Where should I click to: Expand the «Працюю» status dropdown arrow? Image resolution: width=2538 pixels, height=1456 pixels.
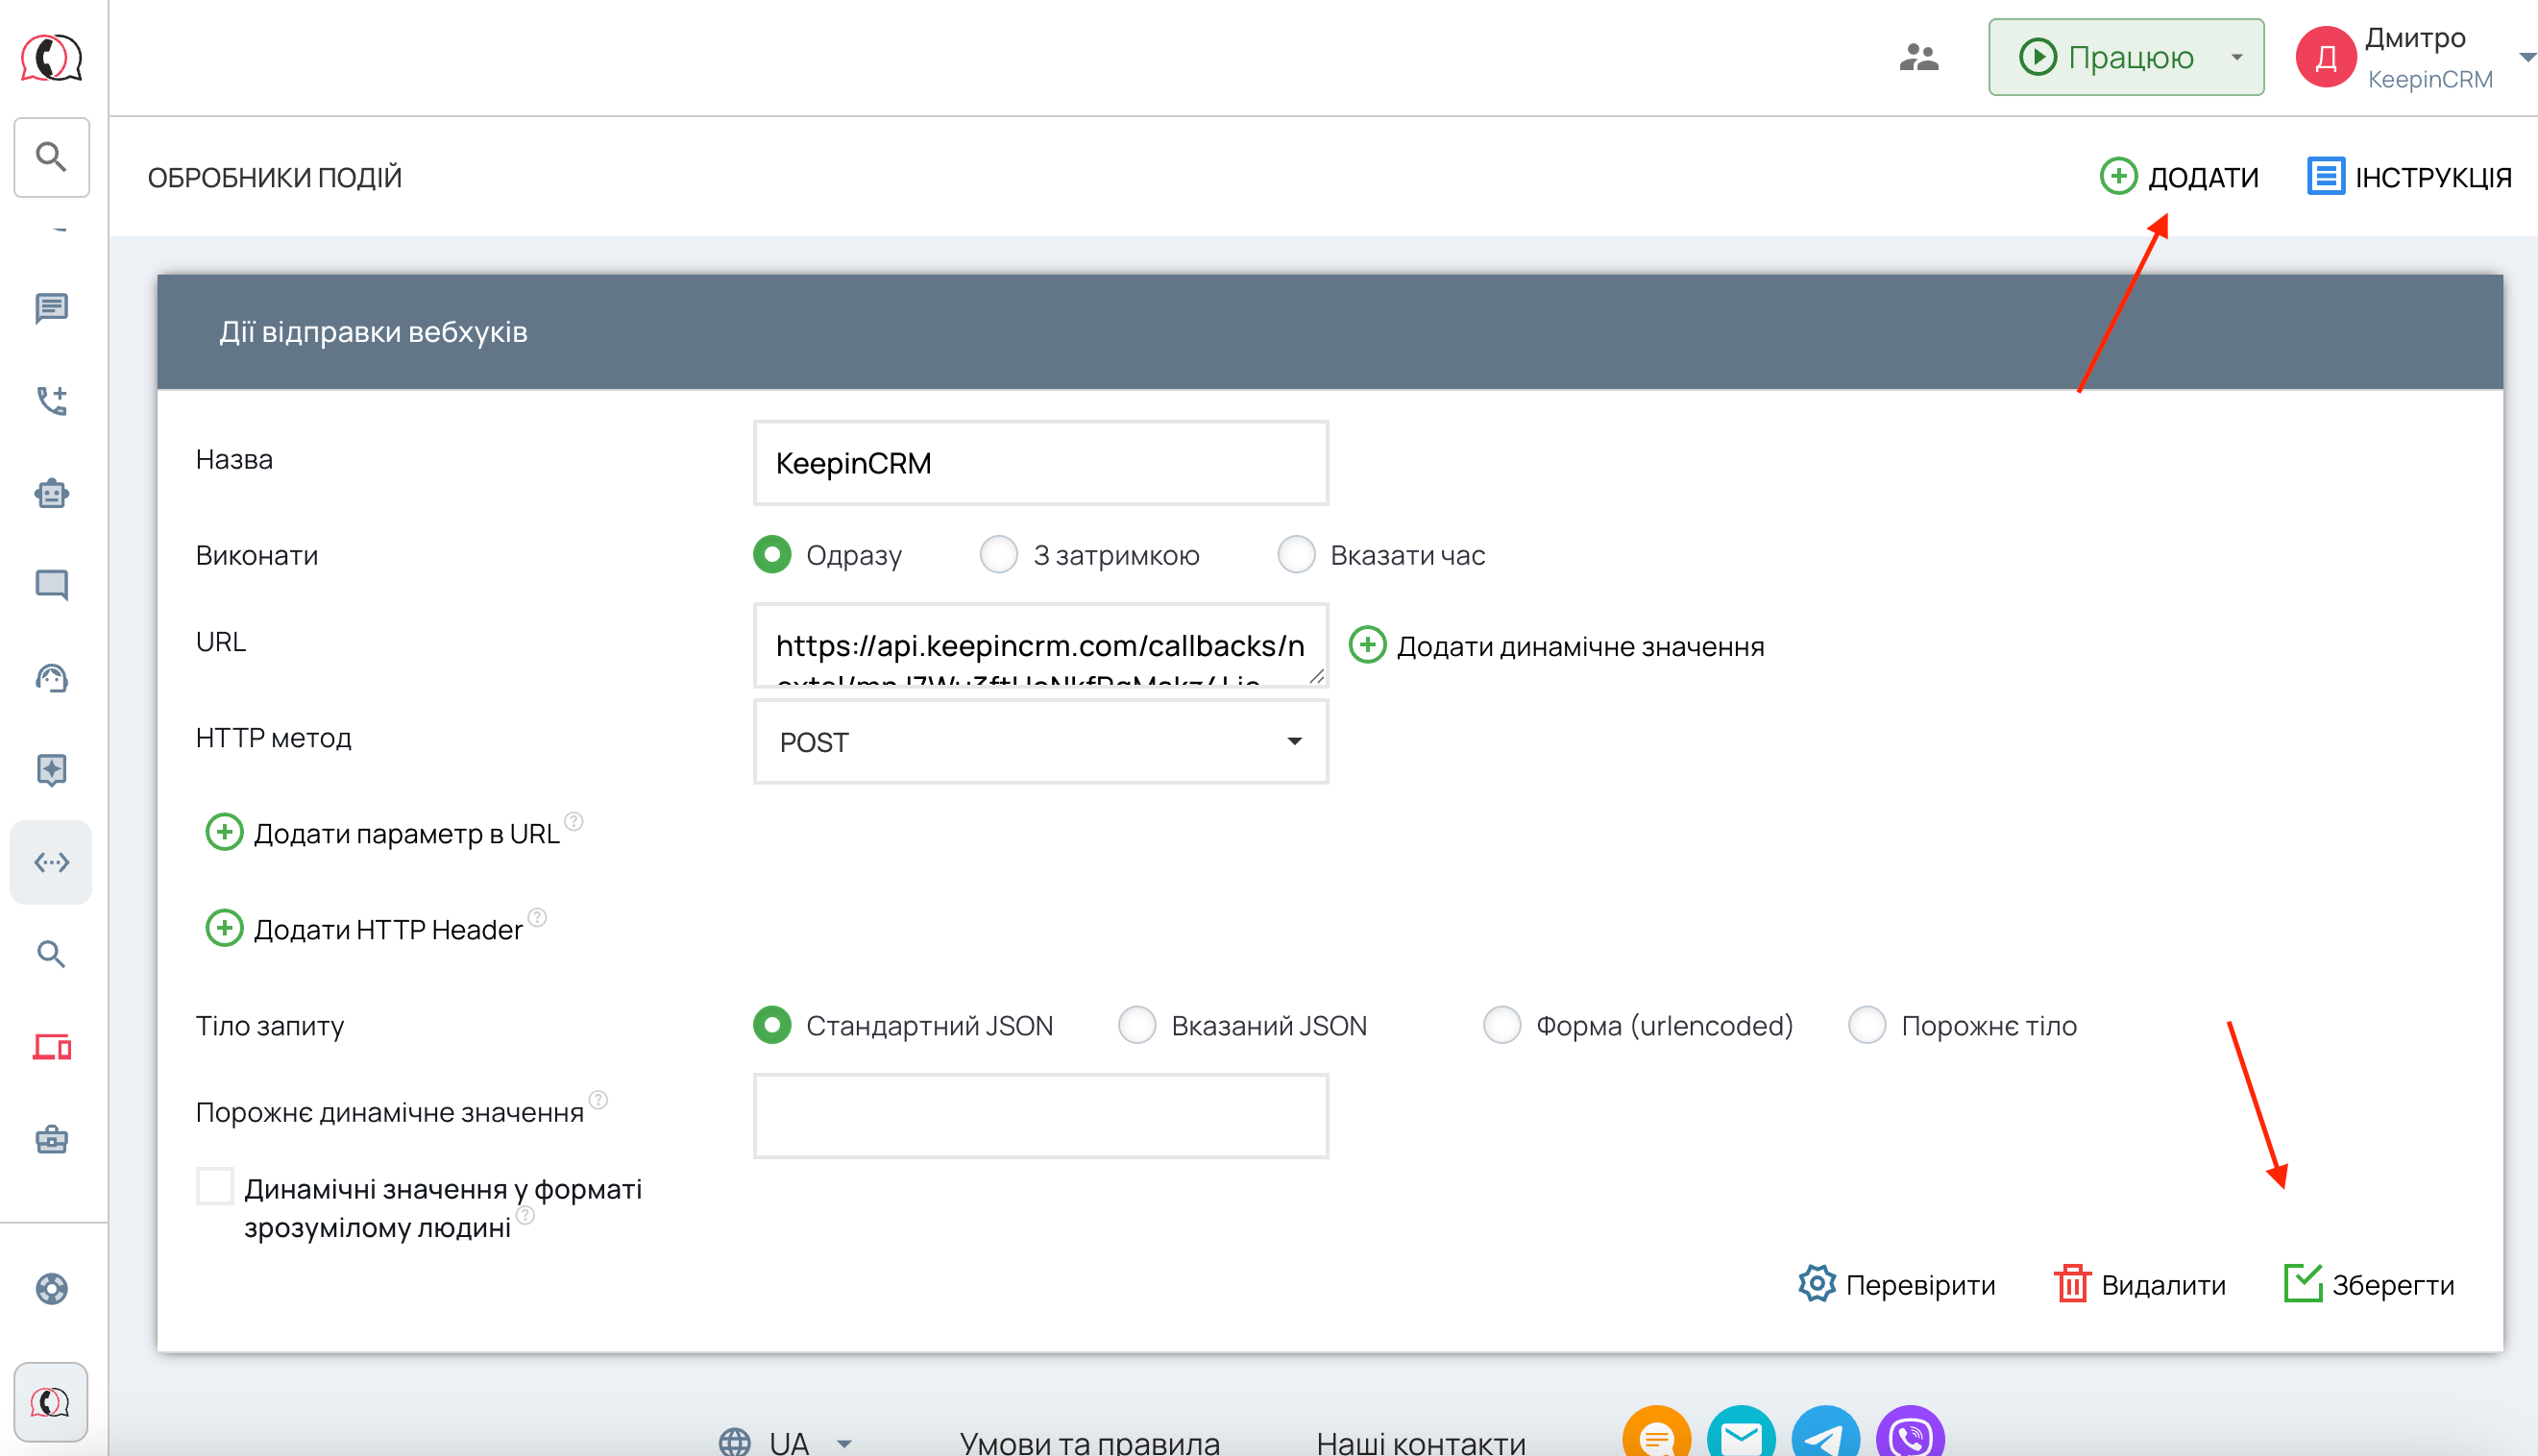[x=2235, y=57]
